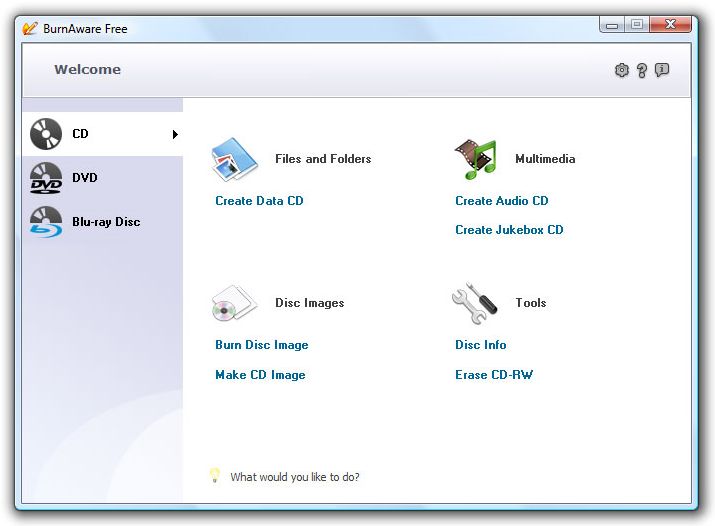Image resolution: width=715 pixels, height=526 pixels.
Task: Click the Blu-ray Disc icon in sidebar
Action: [46, 222]
